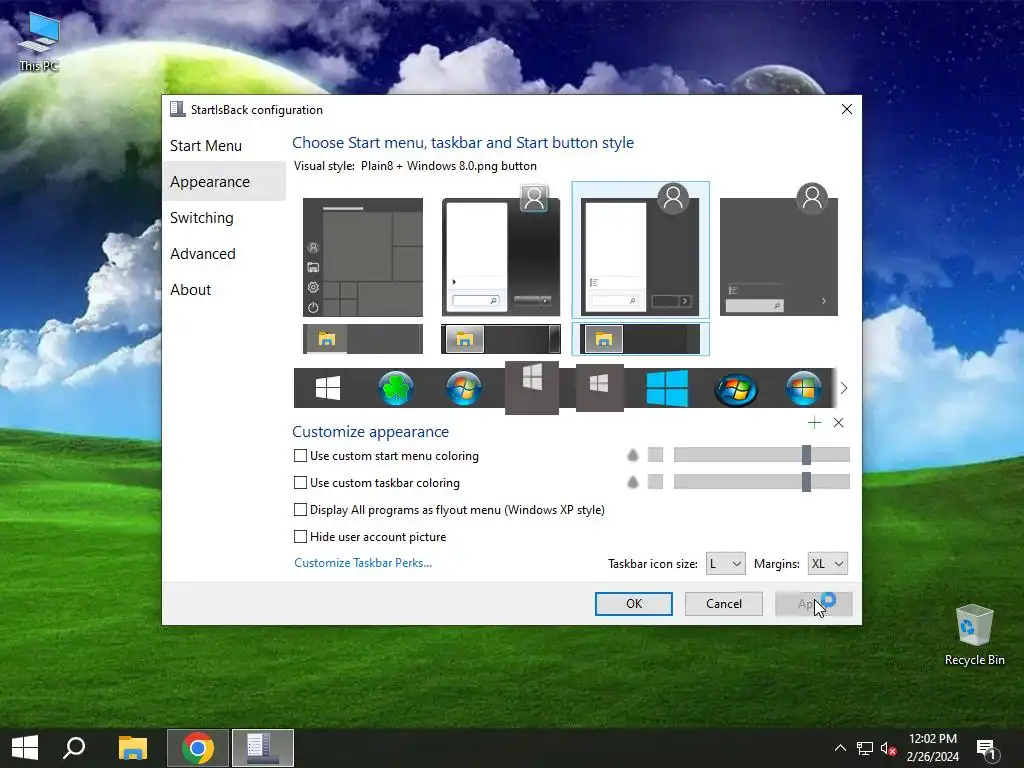Image resolution: width=1024 pixels, height=768 pixels.
Task: Open the Windows Start button on taskbar
Action: point(25,748)
